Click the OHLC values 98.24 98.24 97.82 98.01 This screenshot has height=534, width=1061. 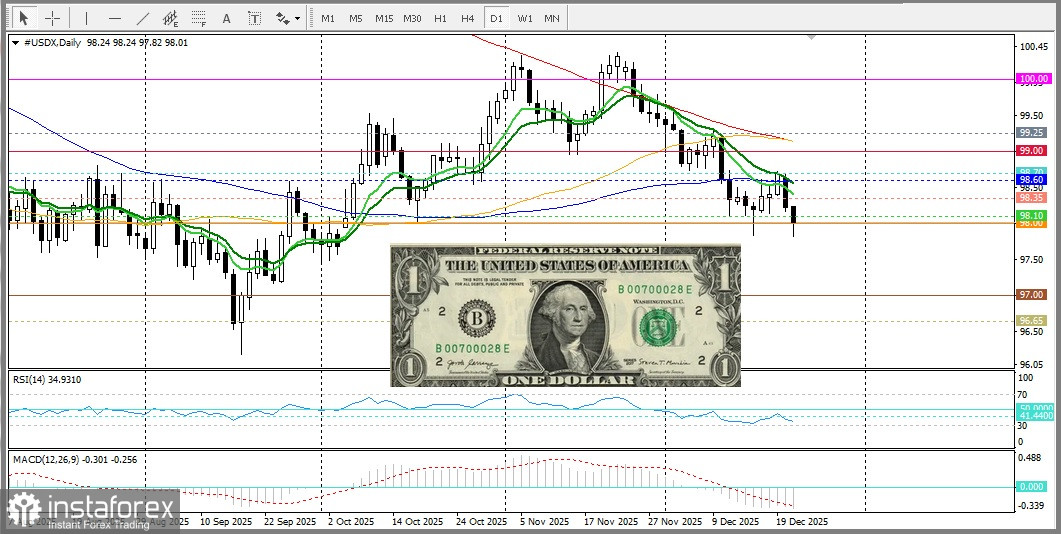coord(137,43)
